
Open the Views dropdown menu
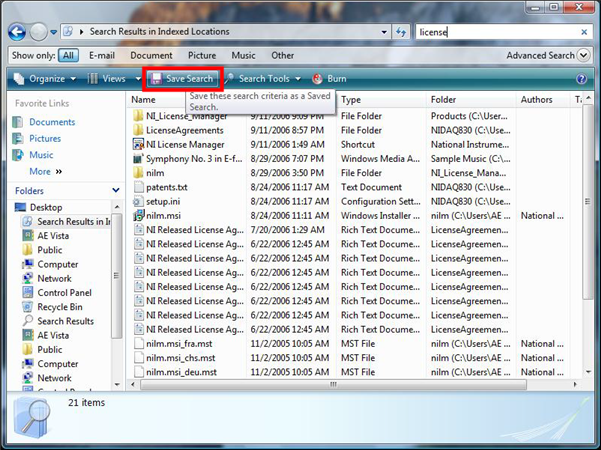[x=112, y=78]
